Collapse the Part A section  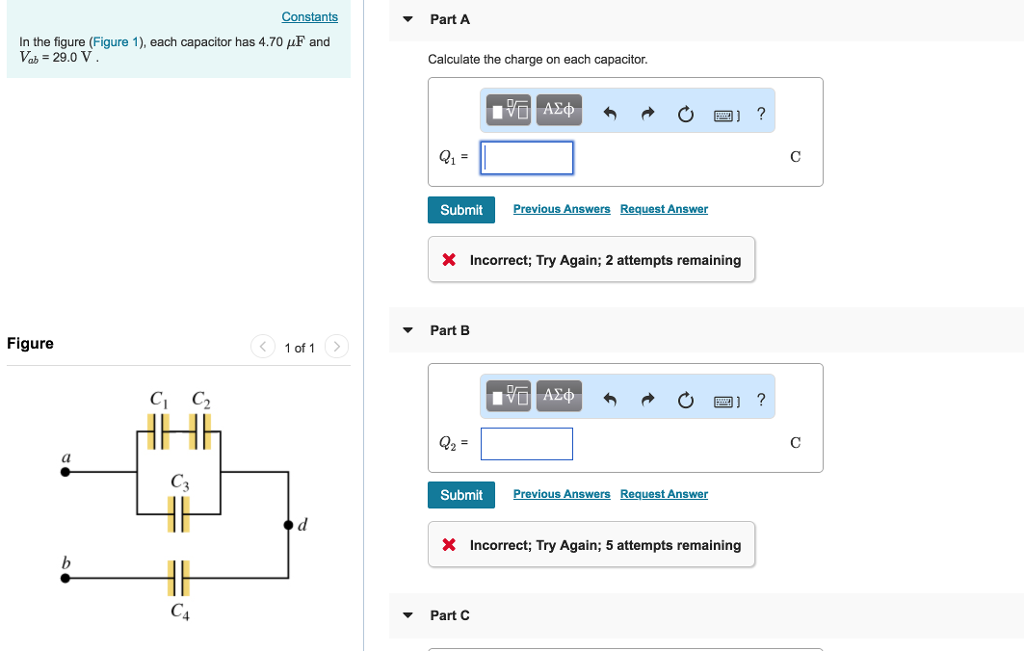(407, 19)
